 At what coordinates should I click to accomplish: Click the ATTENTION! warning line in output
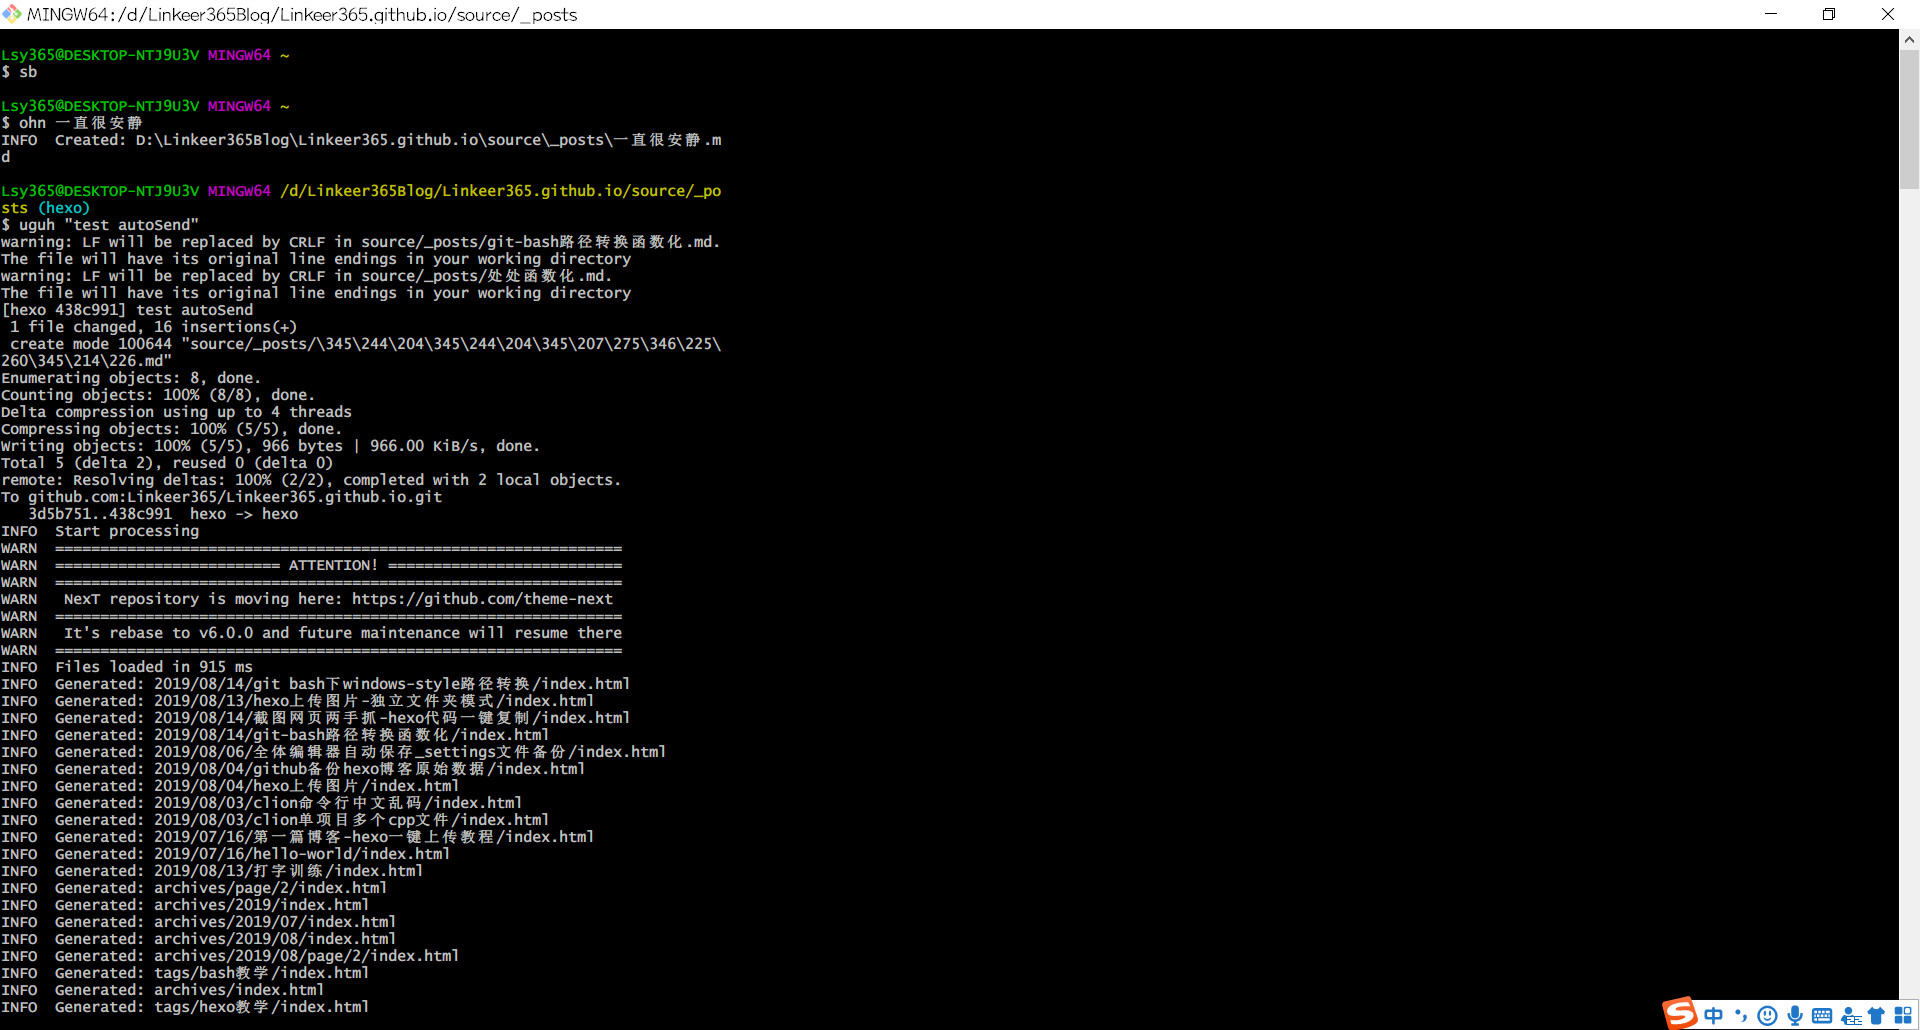[x=333, y=565]
